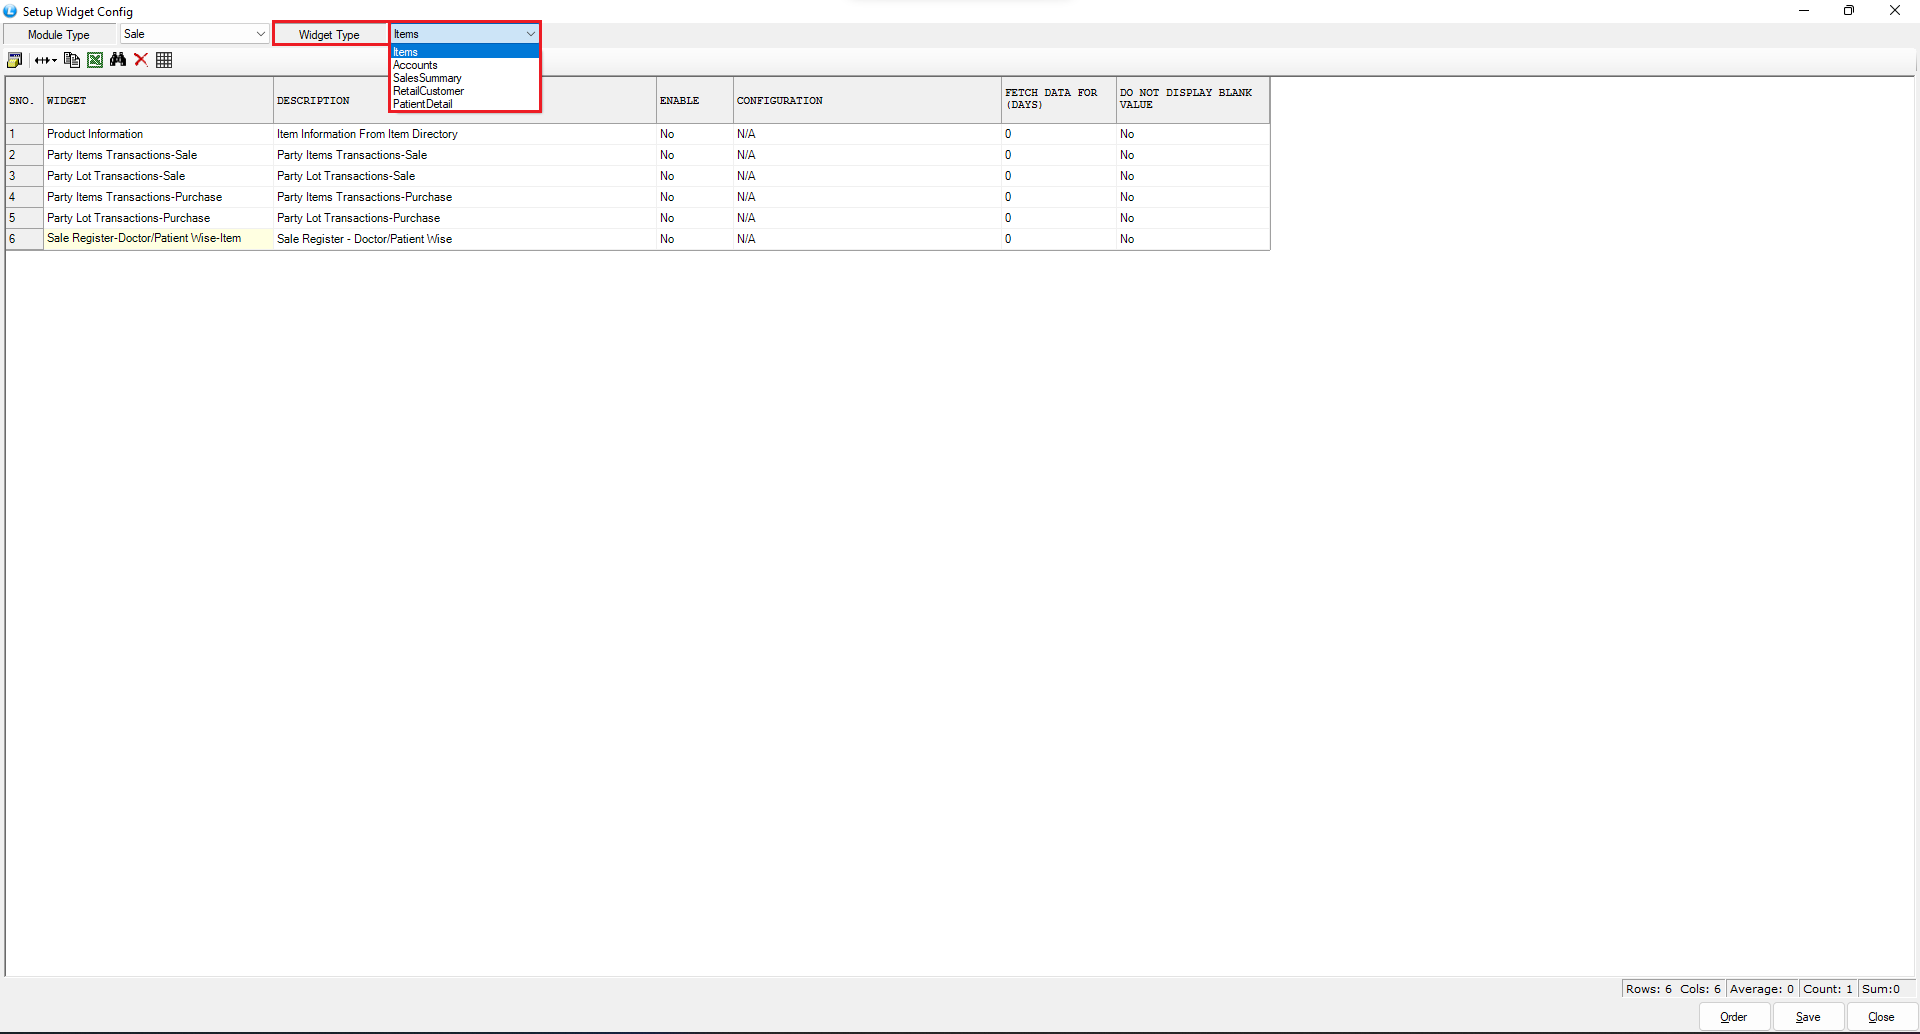Click the Setup Widget Config title bar app icon
Viewport: 1920px width, 1034px height.
click(10, 11)
